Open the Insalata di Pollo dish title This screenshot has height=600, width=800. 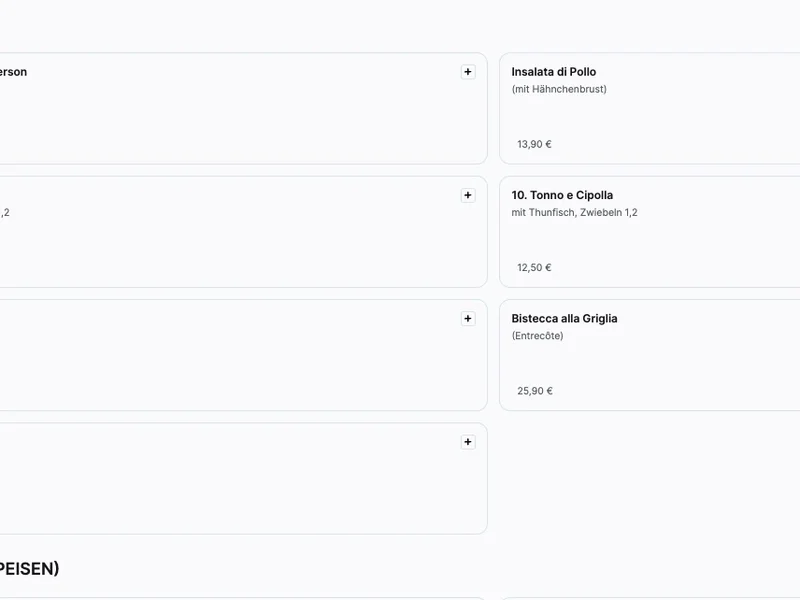coord(553,72)
